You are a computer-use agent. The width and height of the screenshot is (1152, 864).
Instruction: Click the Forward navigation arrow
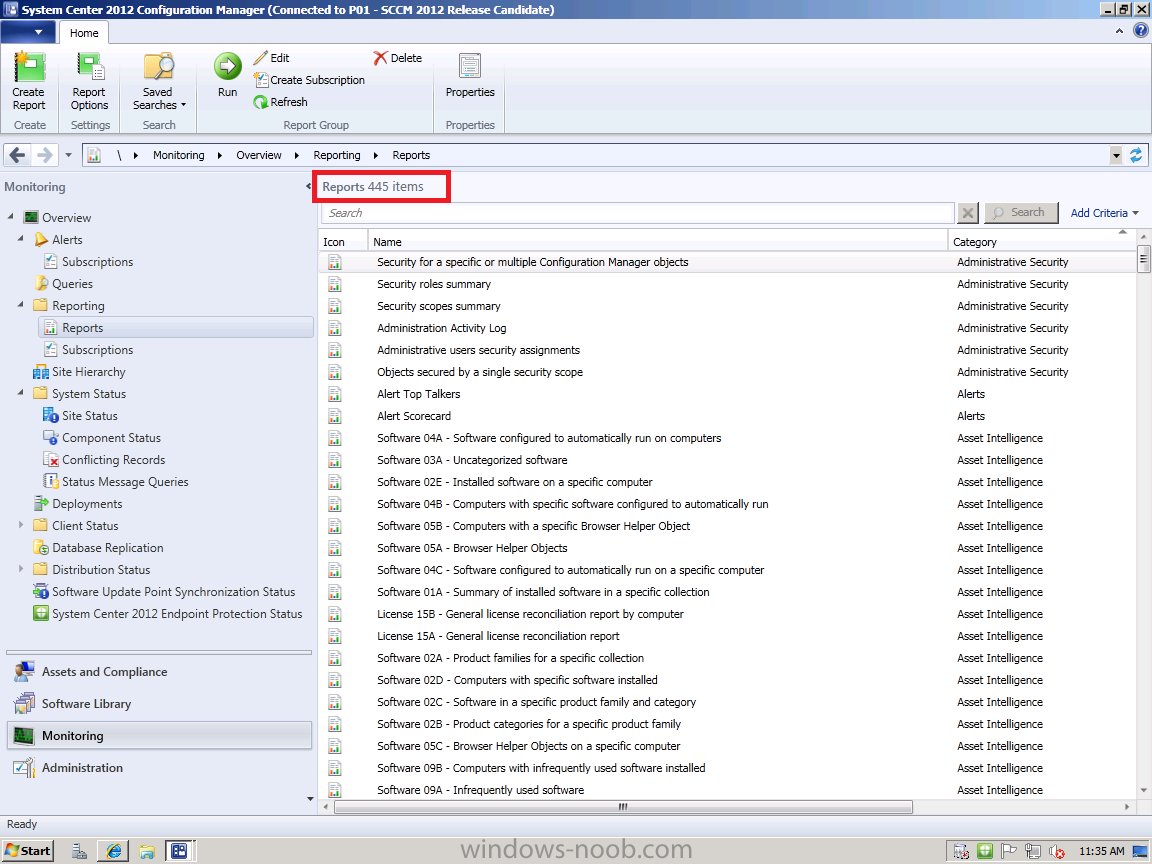click(45, 155)
